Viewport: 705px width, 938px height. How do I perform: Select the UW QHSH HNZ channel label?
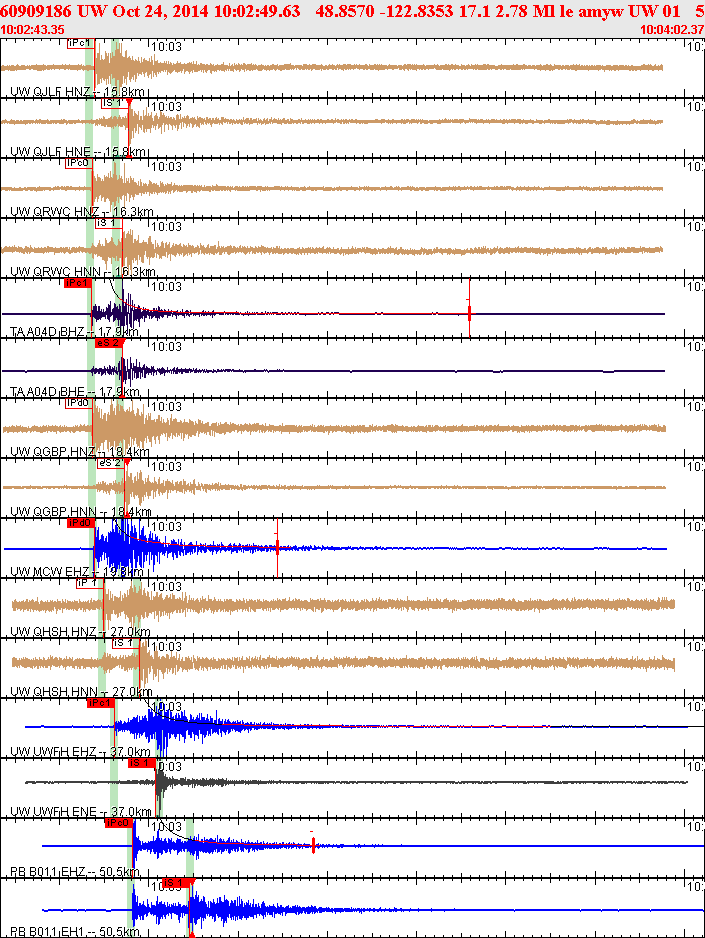click(x=80, y=632)
